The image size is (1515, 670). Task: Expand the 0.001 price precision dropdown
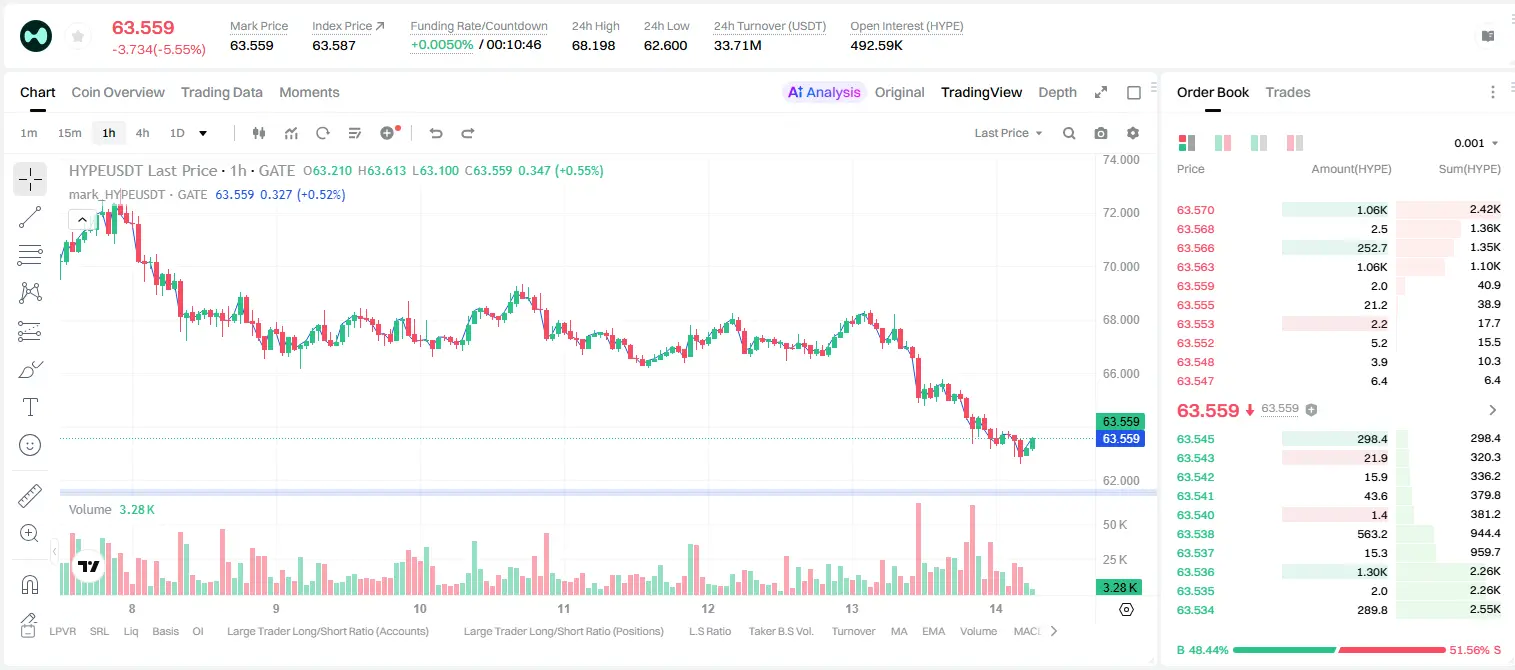coord(1476,143)
